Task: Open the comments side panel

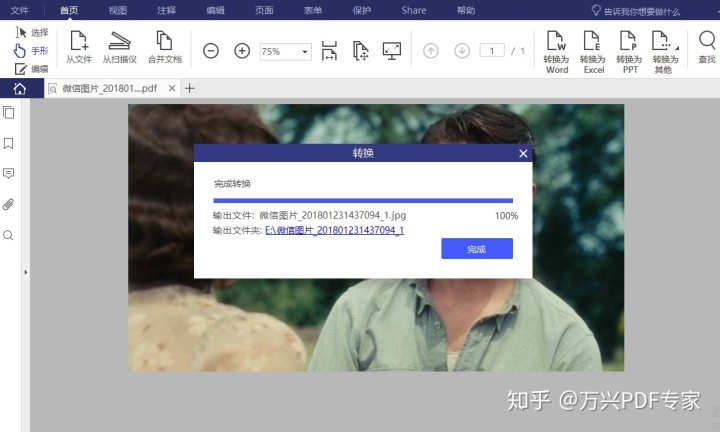Action: [x=8, y=174]
